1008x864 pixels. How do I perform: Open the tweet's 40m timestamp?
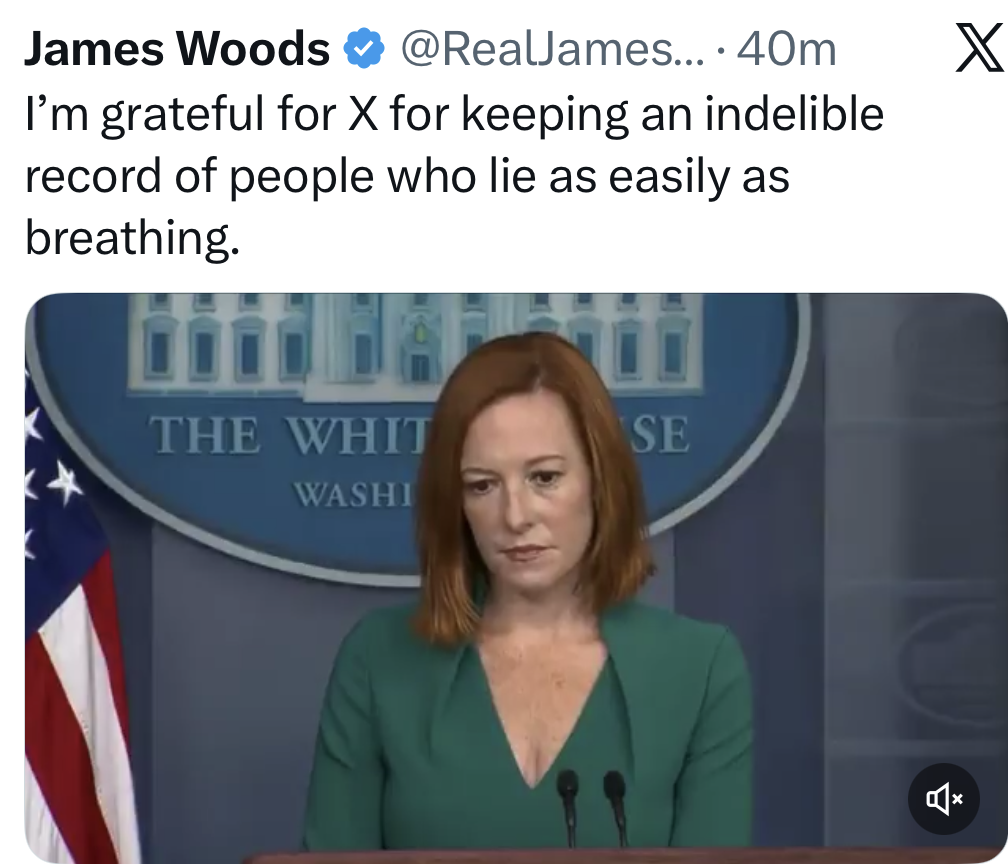787,49
